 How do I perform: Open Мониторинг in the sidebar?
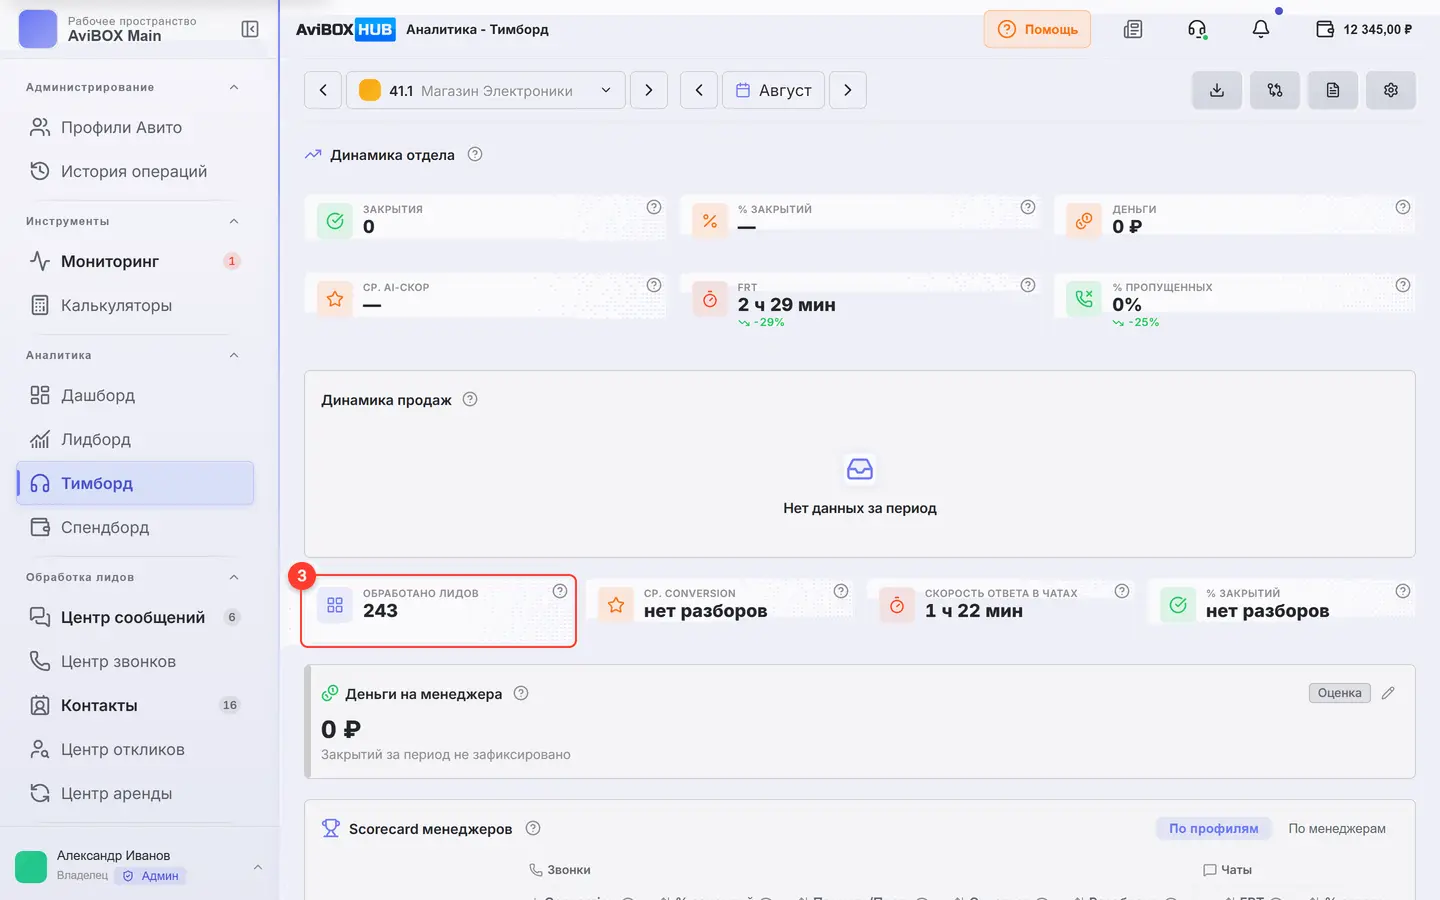135,261
